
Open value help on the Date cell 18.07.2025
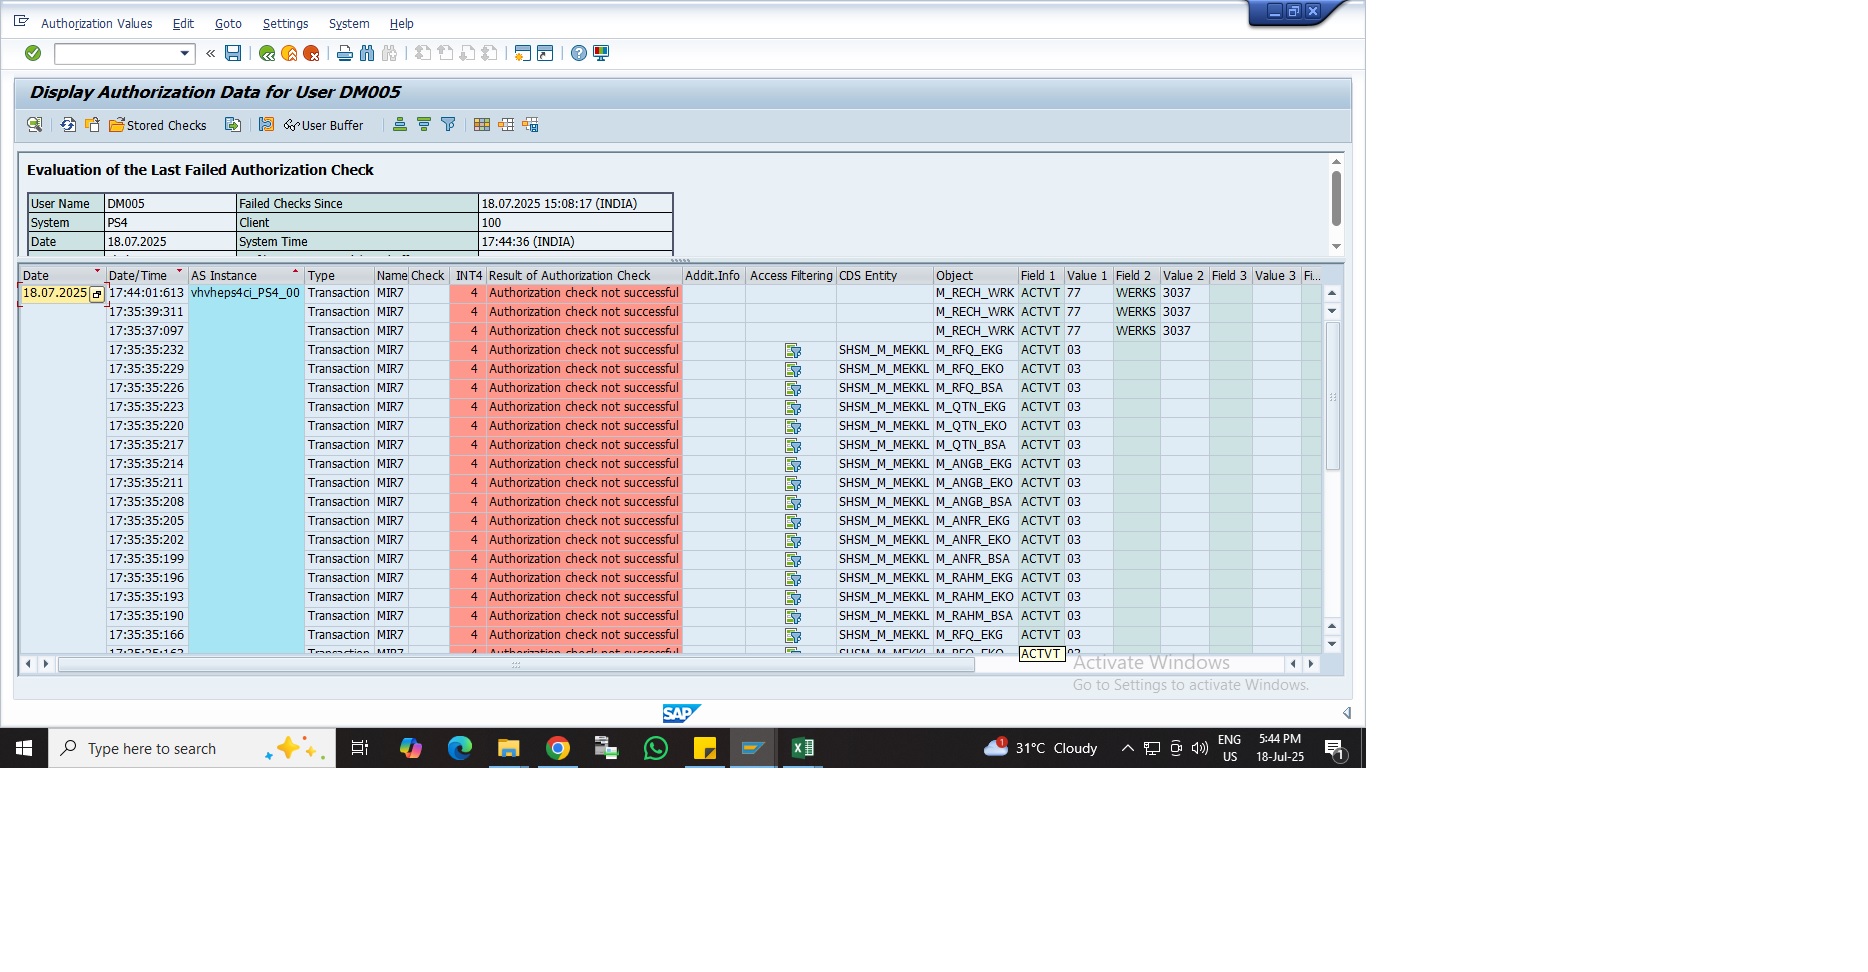[x=97, y=294]
